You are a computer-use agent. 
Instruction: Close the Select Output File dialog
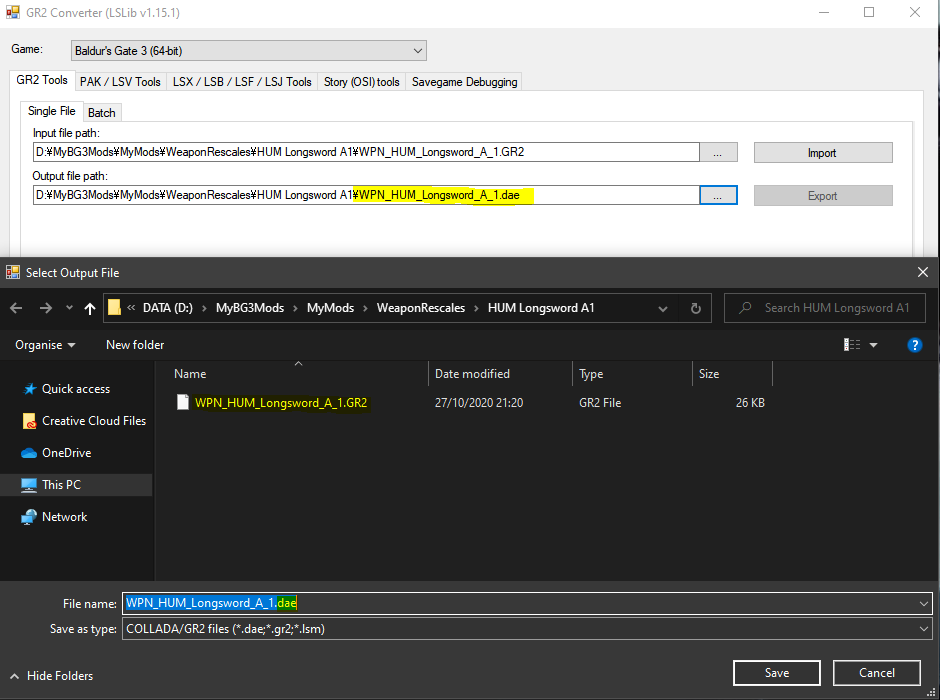click(923, 273)
